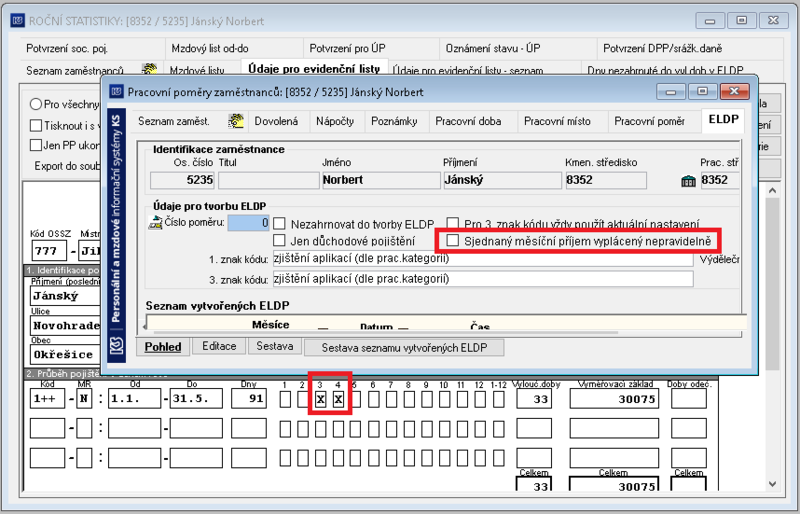
Task: Toggle the Tisknout i s checkbox
Action: pos(36,125)
